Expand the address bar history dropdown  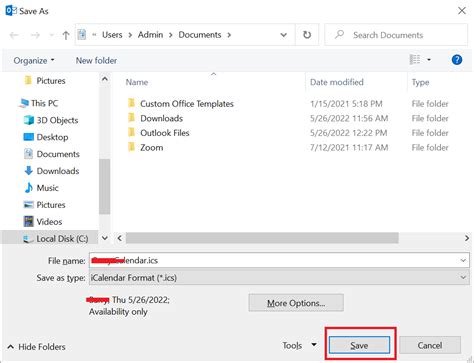283,35
